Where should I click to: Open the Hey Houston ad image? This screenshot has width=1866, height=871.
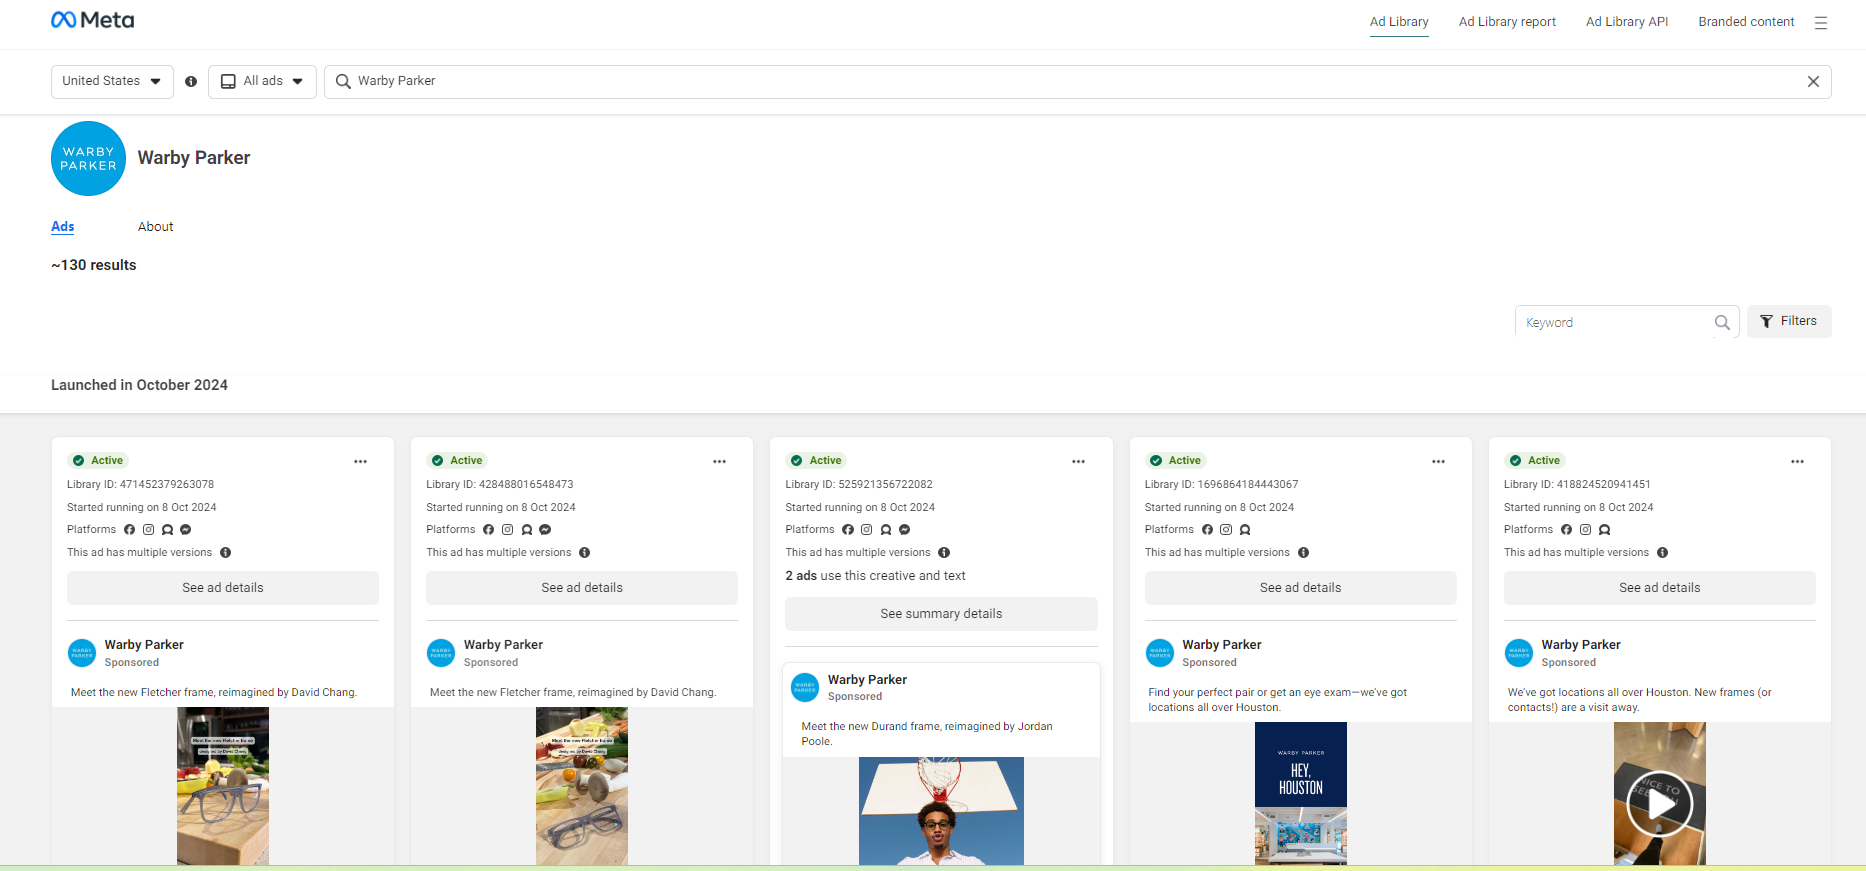coord(1301,793)
